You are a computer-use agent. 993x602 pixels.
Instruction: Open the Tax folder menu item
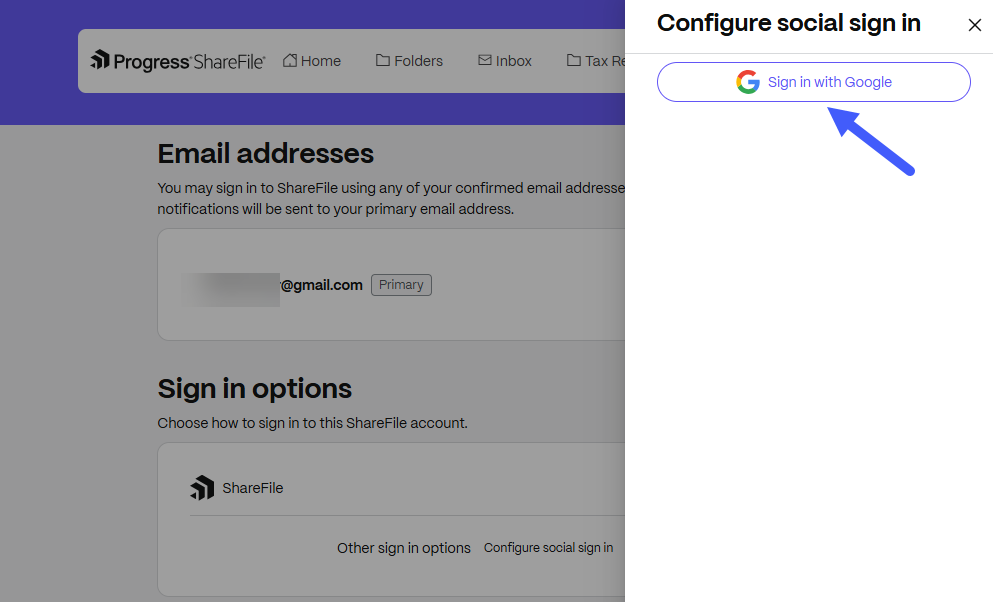click(595, 61)
